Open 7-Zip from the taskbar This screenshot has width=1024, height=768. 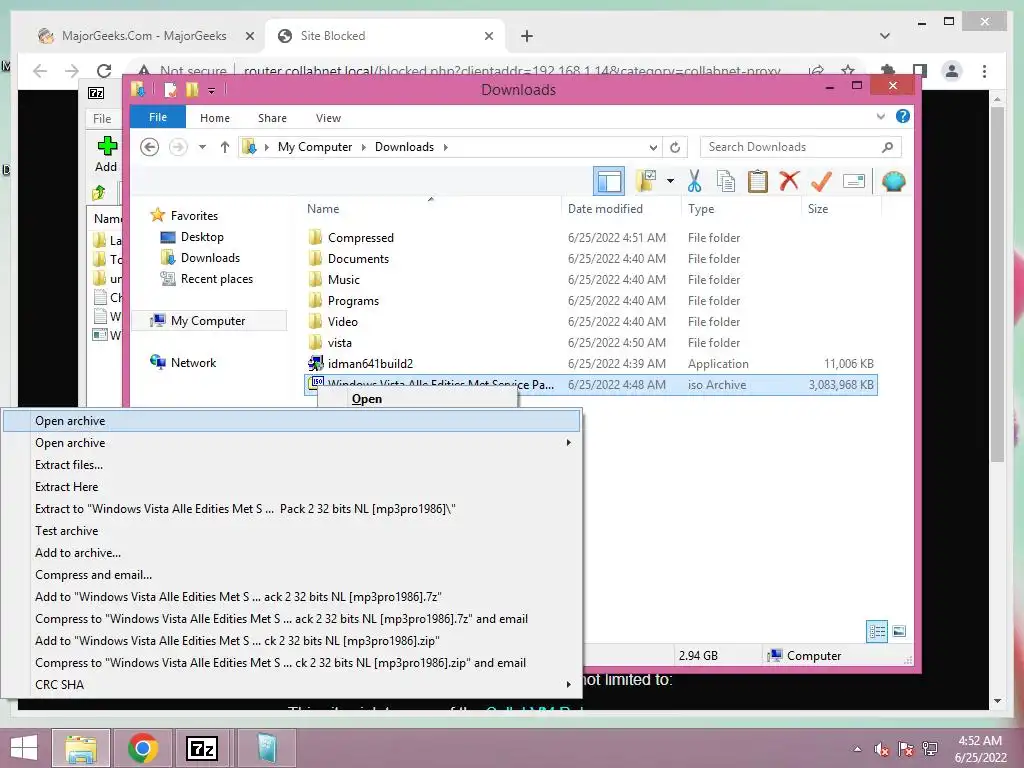pyautogui.click(x=202, y=748)
